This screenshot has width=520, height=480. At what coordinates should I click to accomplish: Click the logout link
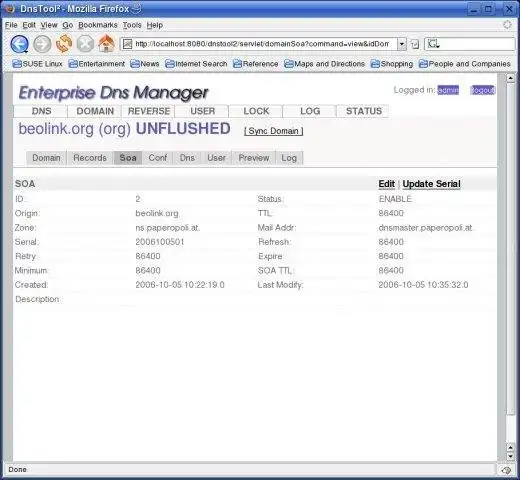point(482,90)
